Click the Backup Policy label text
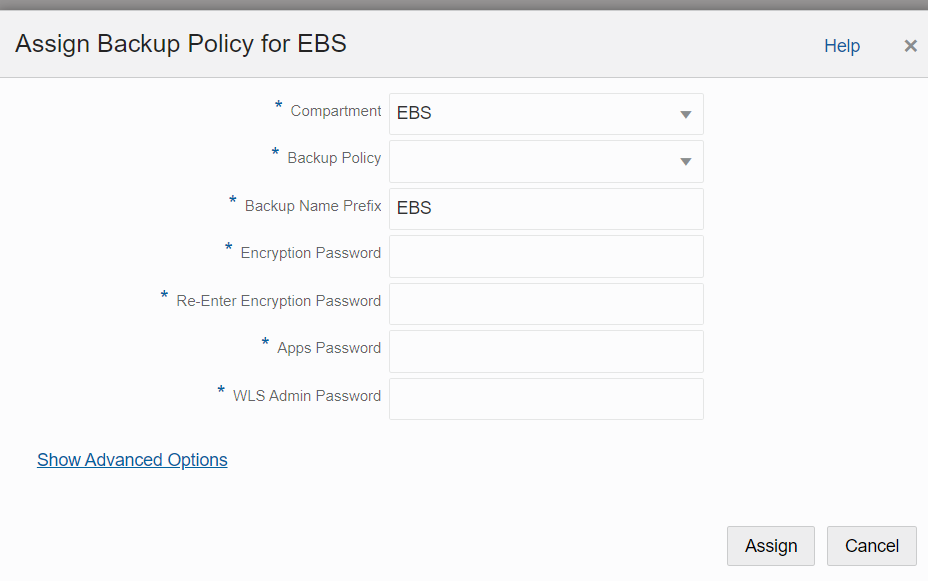 334,158
